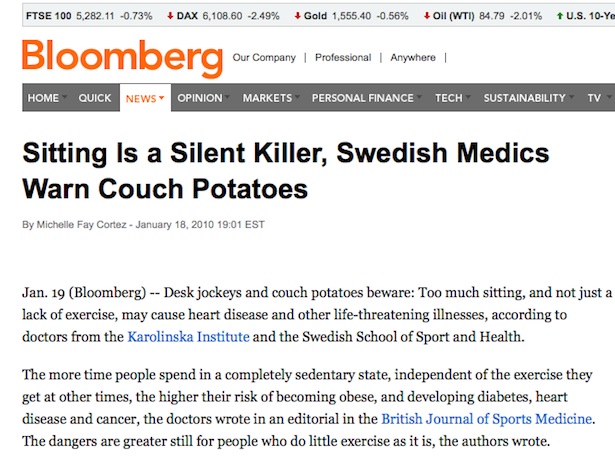The width and height of the screenshot is (615, 470).
Task: Follow the Karolinska Institute link
Action: (x=189, y=337)
